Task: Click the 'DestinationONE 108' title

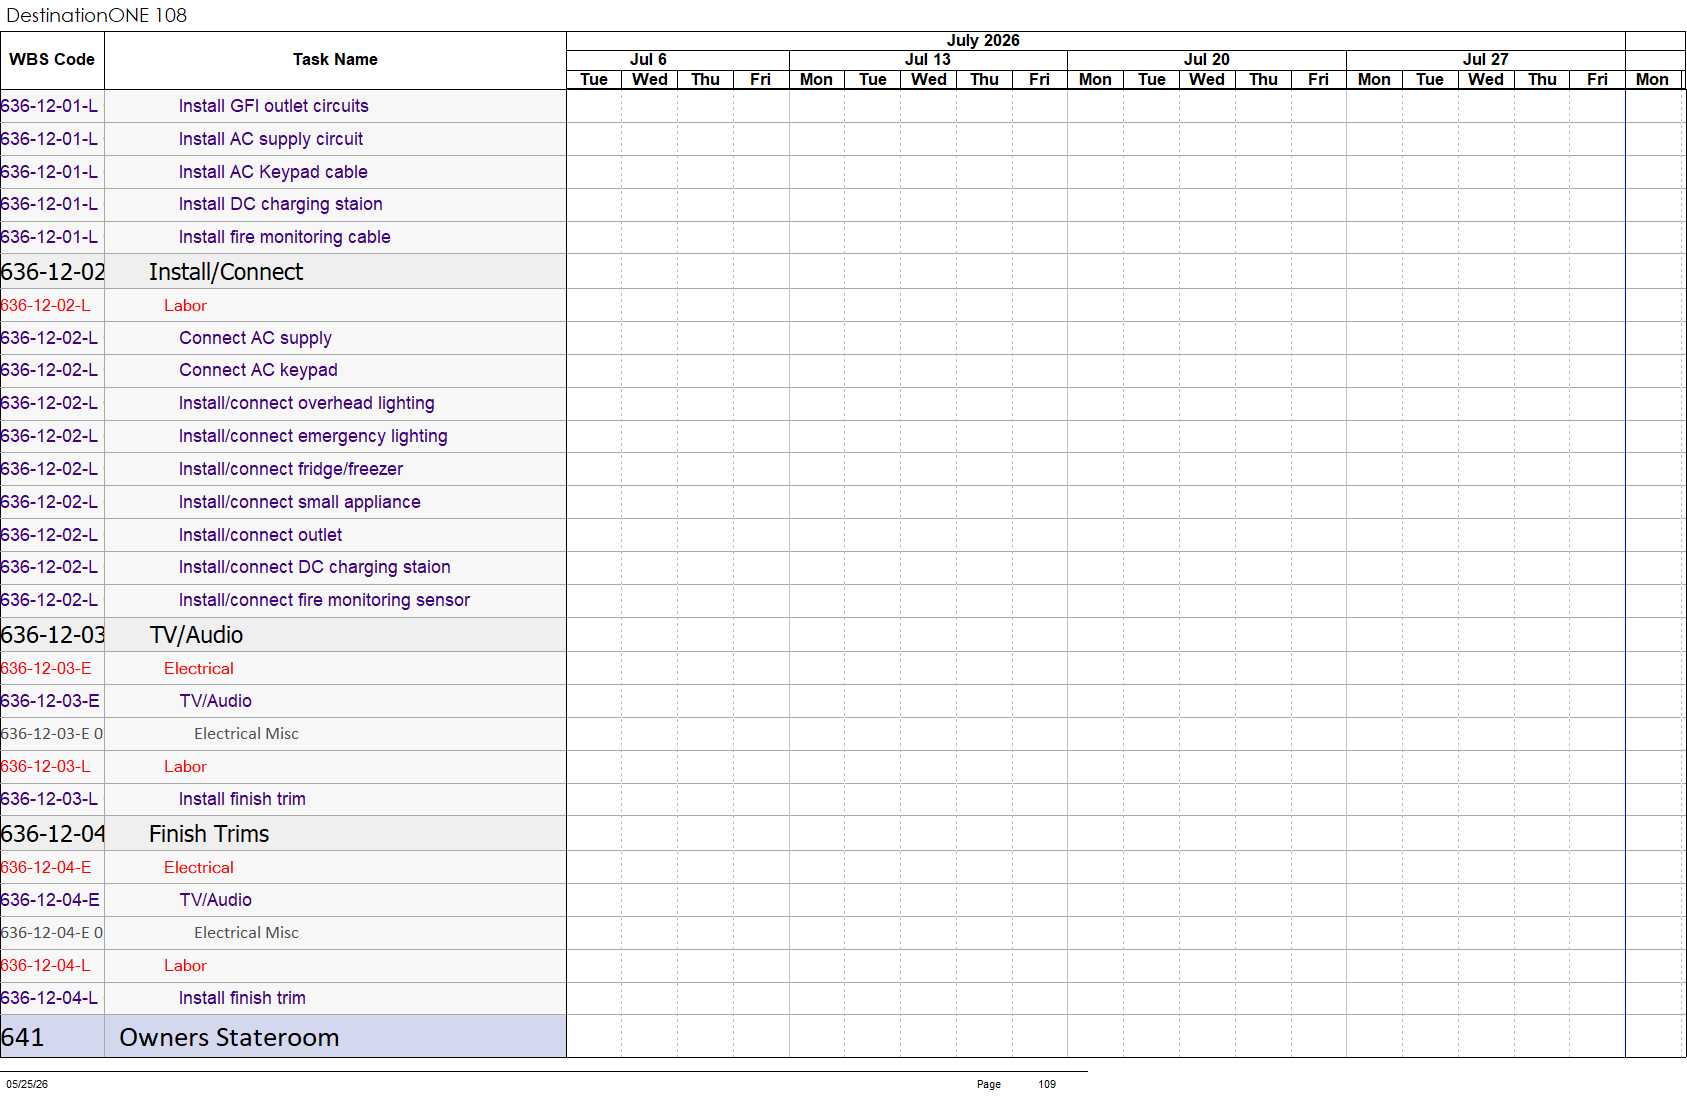Action: tap(96, 15)
